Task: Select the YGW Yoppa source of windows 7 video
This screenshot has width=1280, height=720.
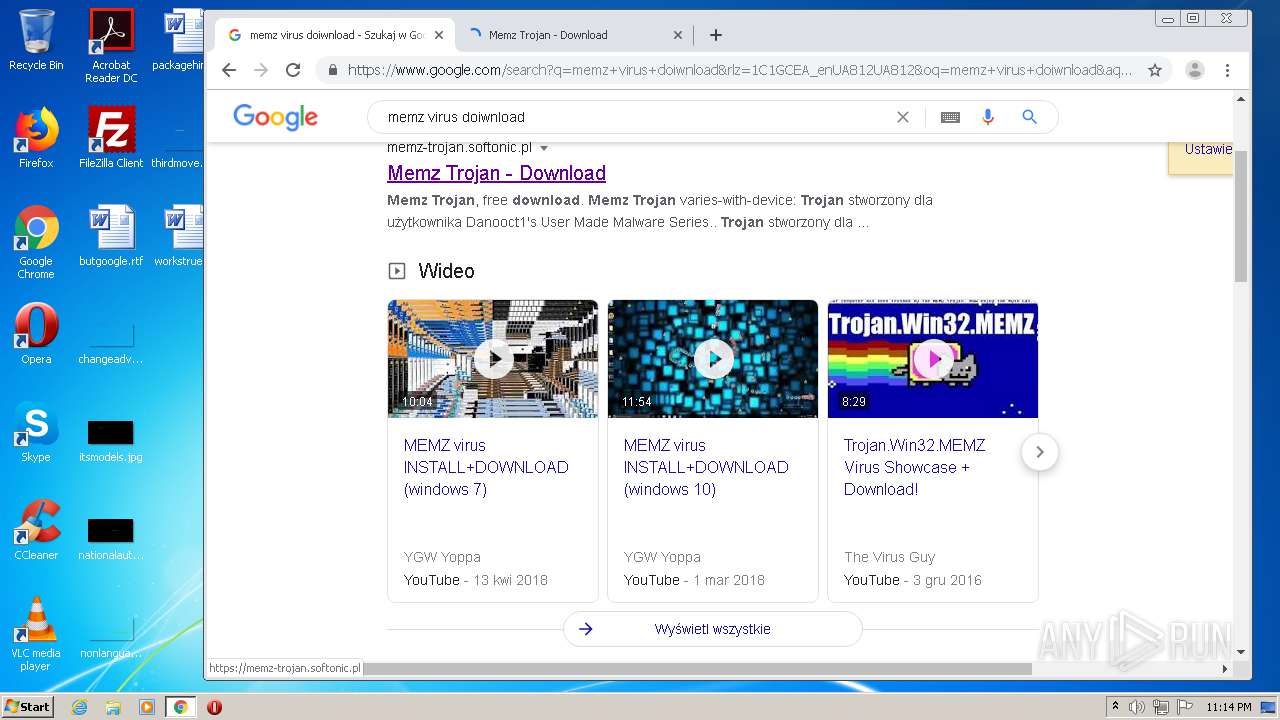Action: [442, 557]
